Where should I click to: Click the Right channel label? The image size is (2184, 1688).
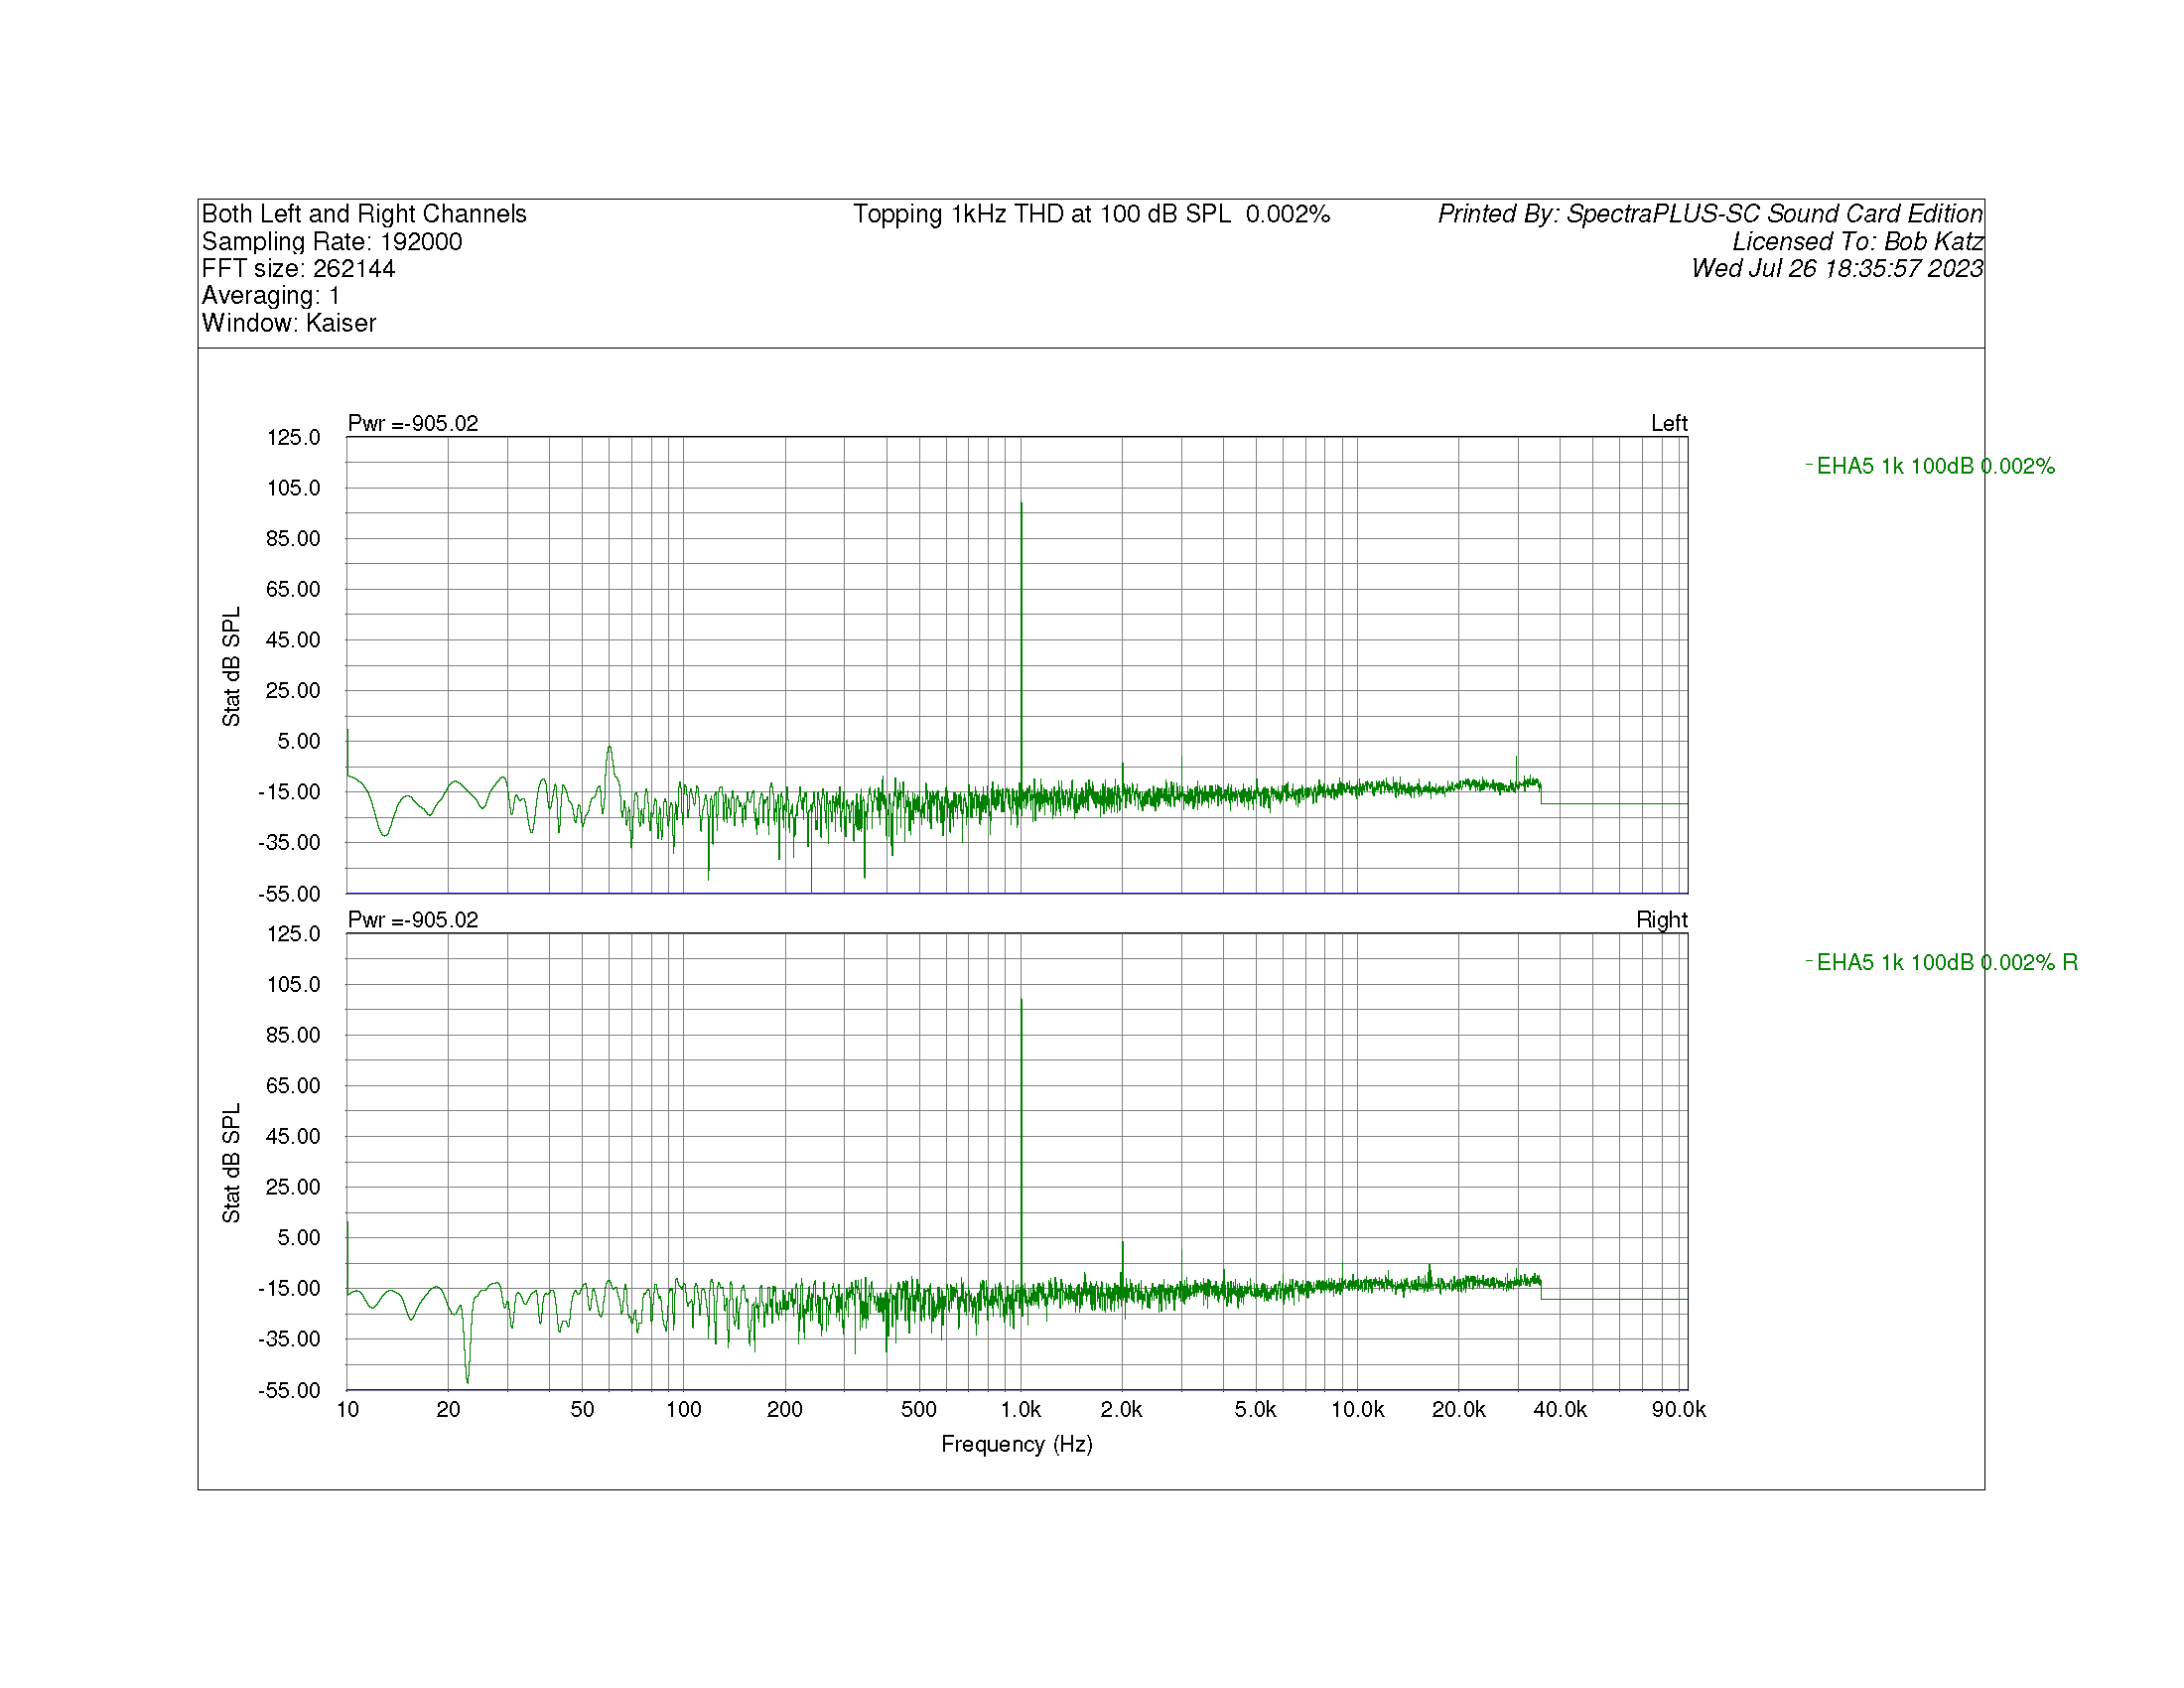click(x=1661, y=919)
